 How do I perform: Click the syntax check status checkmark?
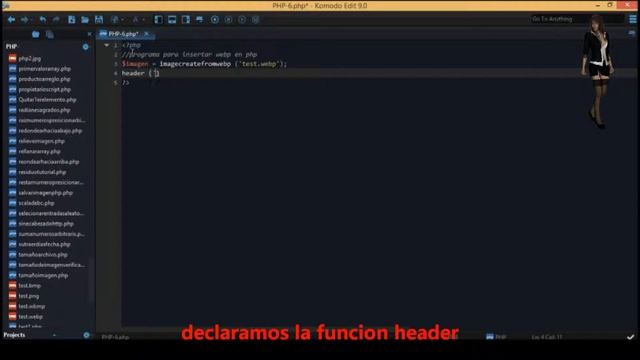(x=631, y=337)
